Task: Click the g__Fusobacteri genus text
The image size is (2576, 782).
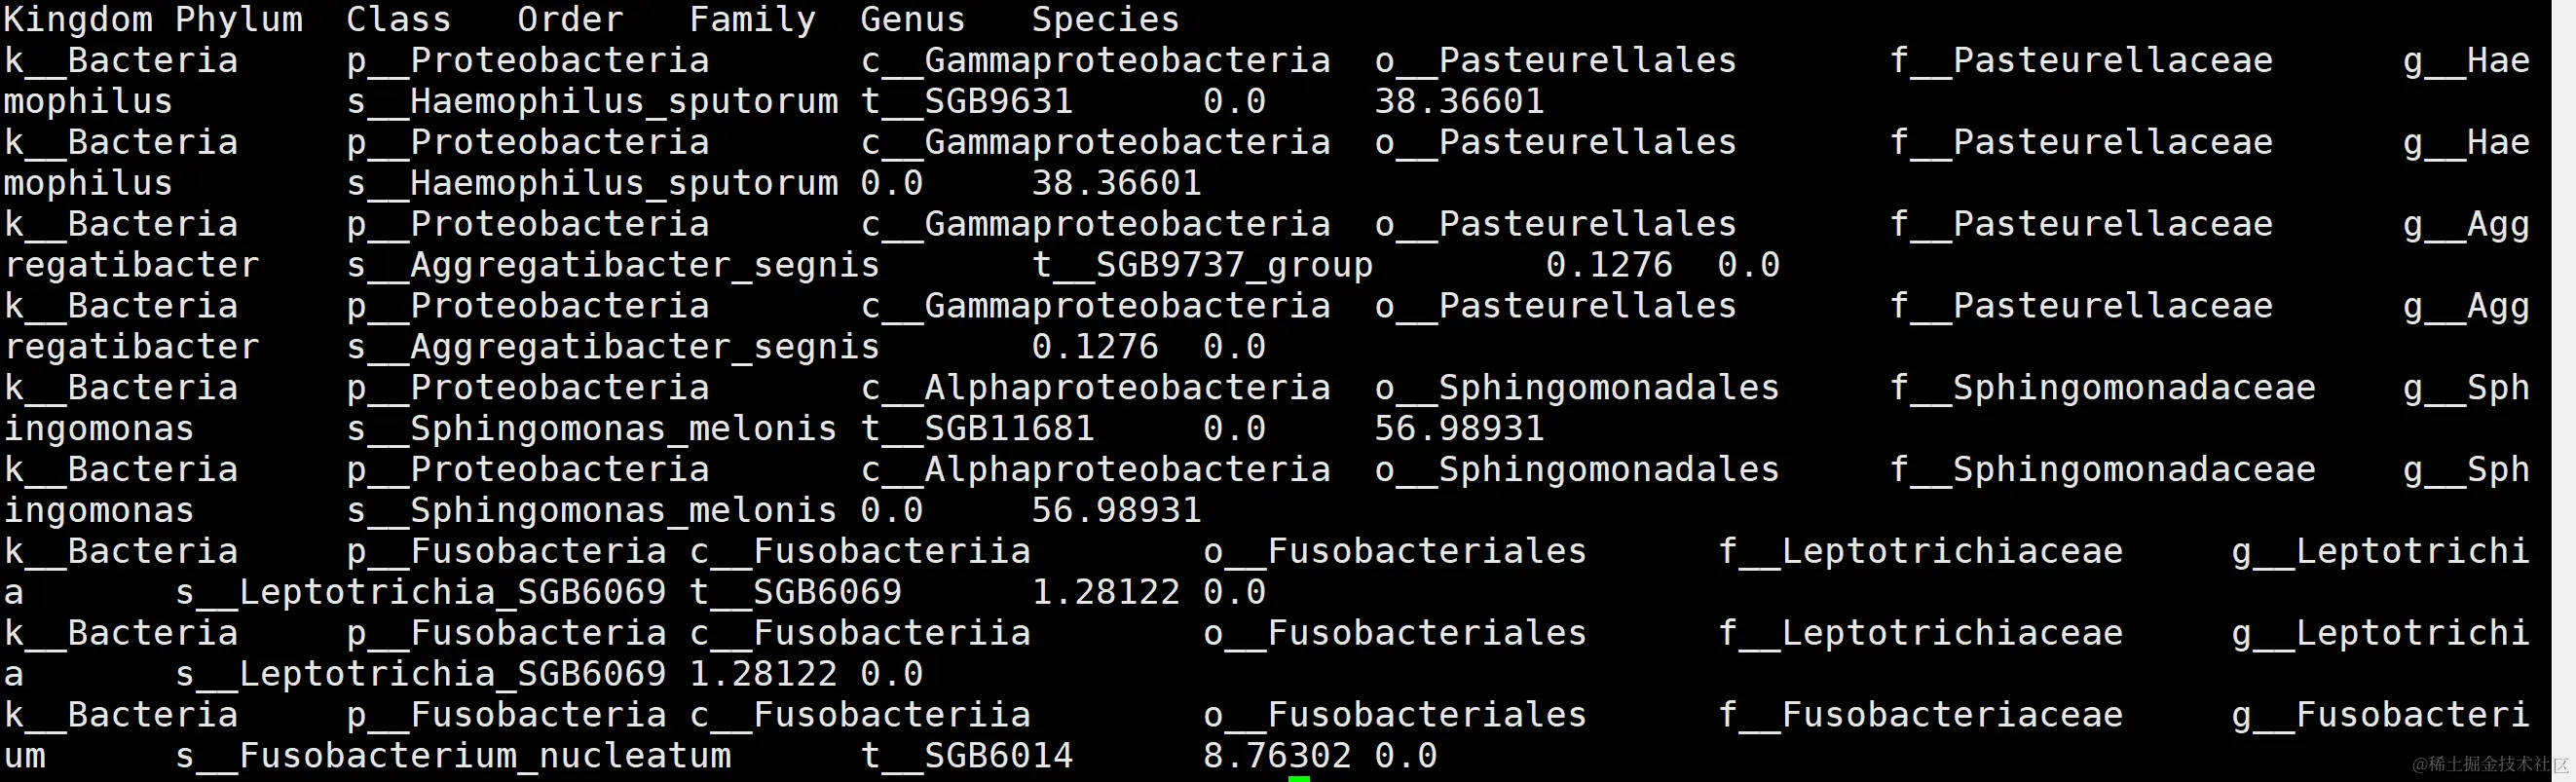Action: tap(2380, 715)
